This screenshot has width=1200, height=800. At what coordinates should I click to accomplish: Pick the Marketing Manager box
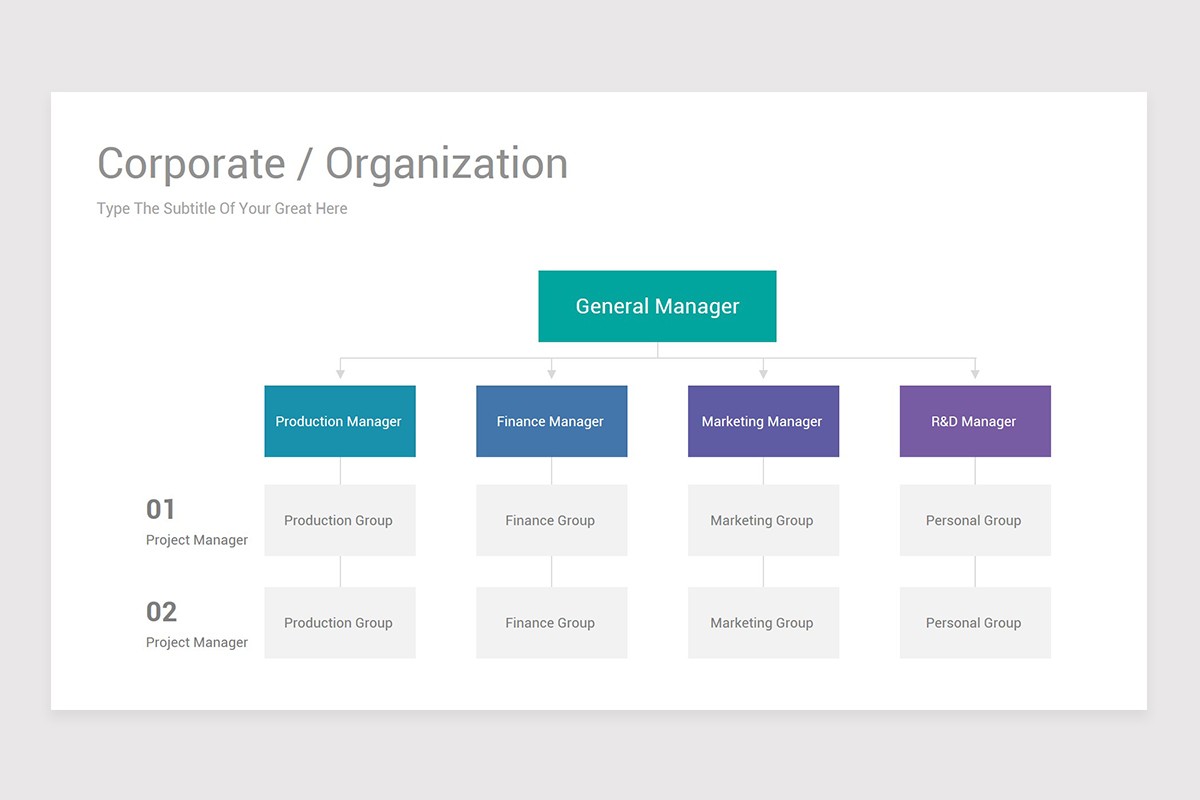pyautogui.click(x=763, y=421)
